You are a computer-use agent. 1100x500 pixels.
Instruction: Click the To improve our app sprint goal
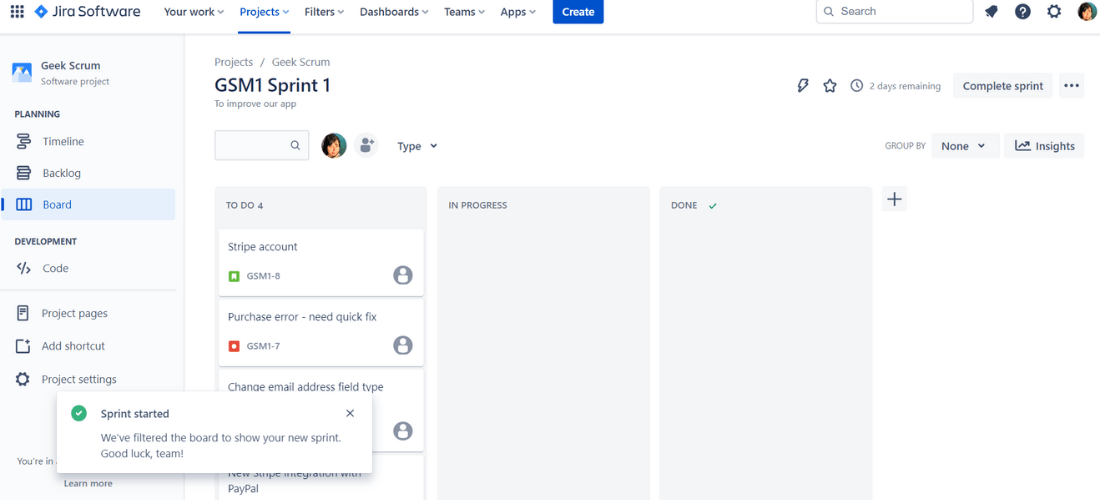point(255,104)
